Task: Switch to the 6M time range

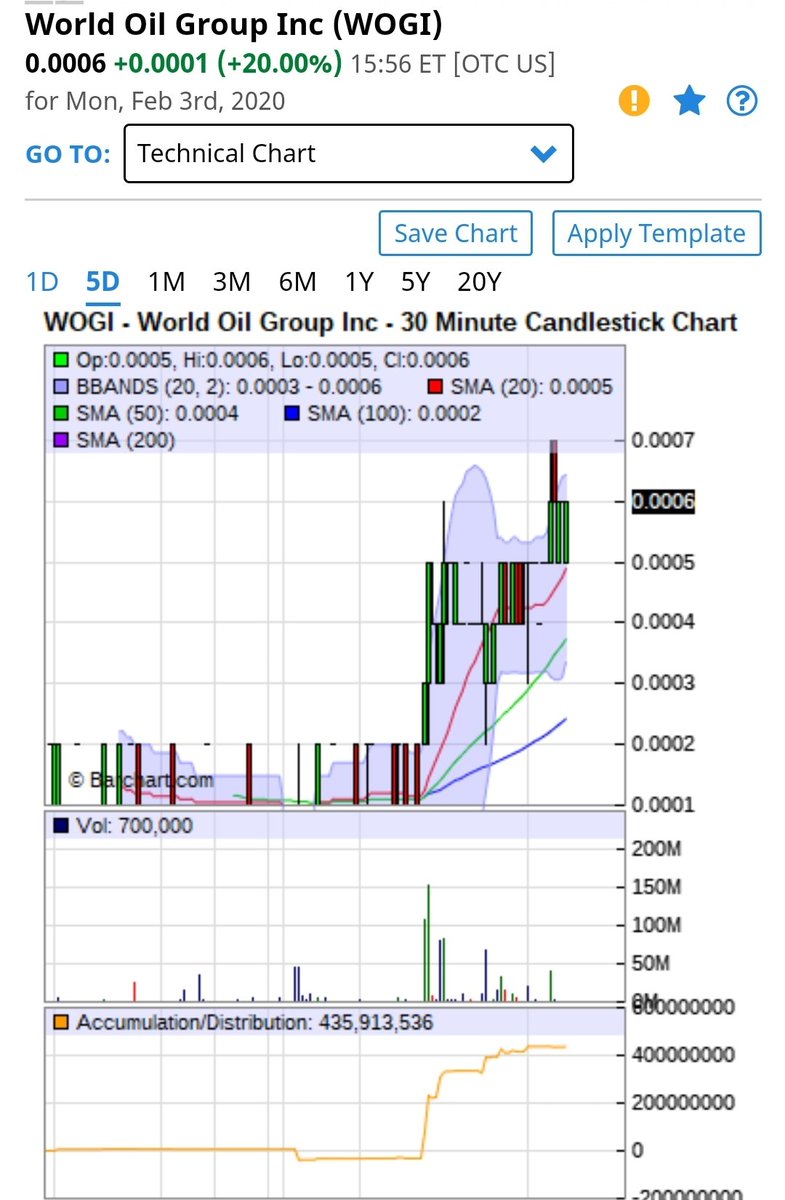Action: click(x=297, y=282)
